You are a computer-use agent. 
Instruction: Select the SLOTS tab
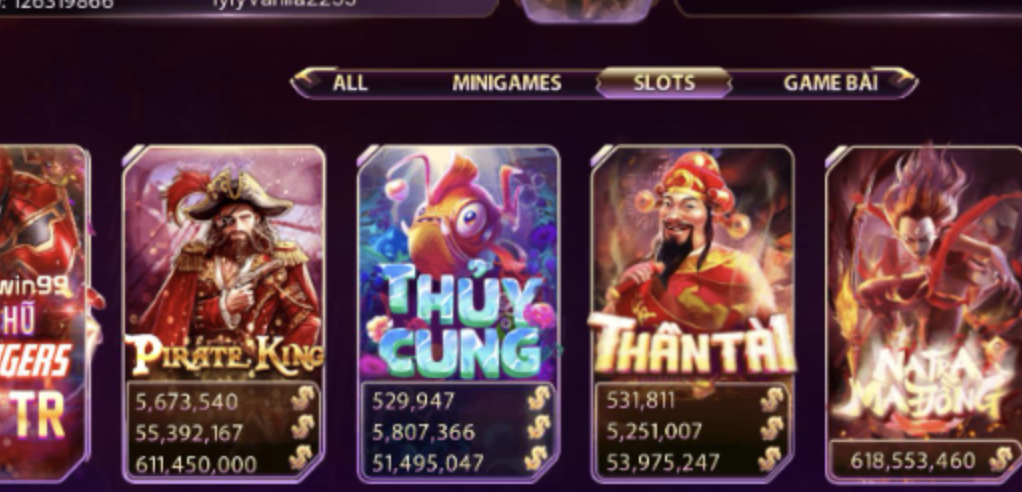pos(664,83)
